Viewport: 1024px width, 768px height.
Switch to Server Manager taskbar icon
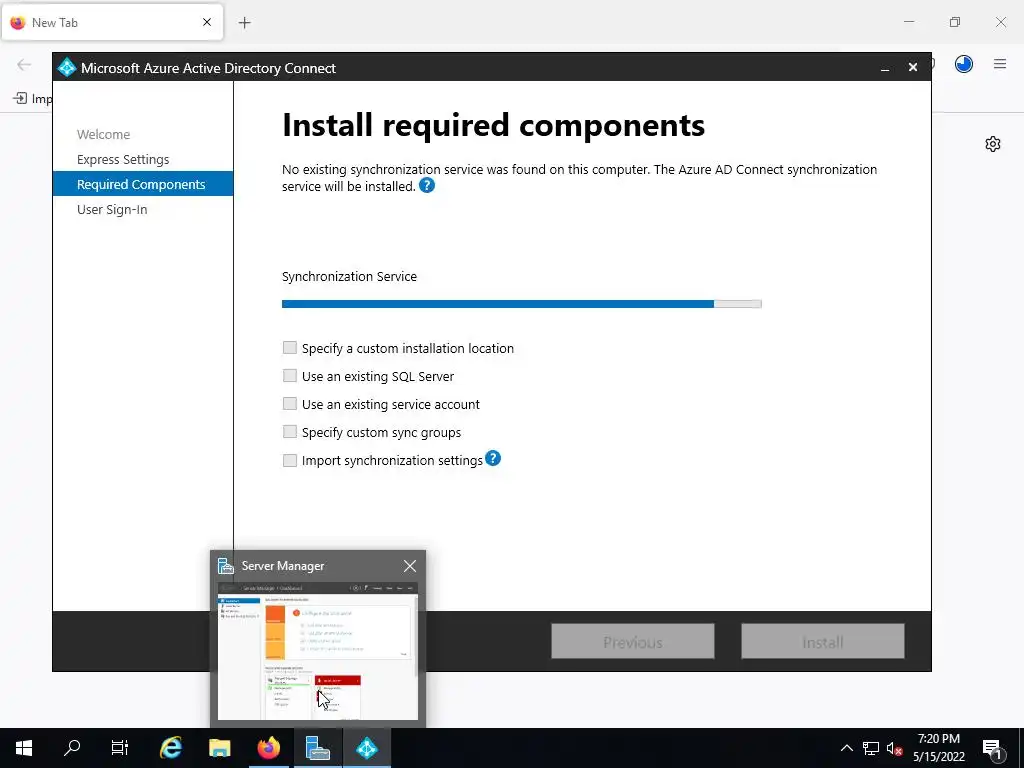(x=317, y=747)
